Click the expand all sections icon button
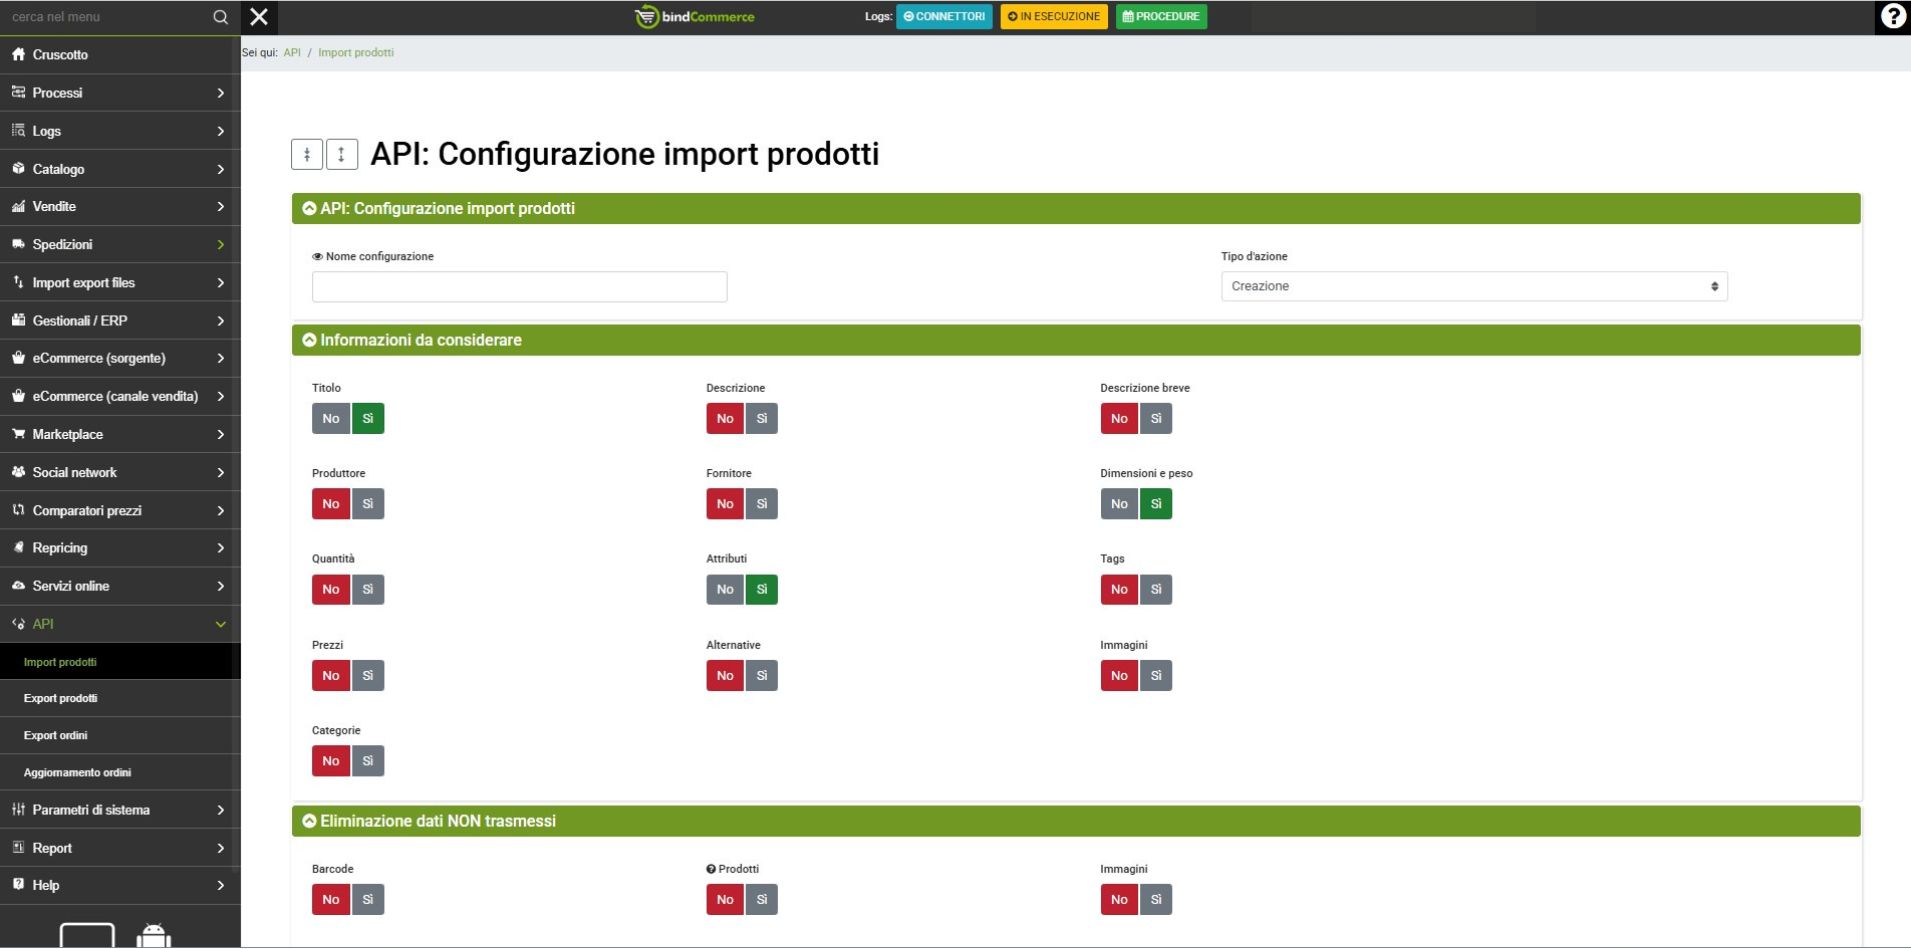 341,154
